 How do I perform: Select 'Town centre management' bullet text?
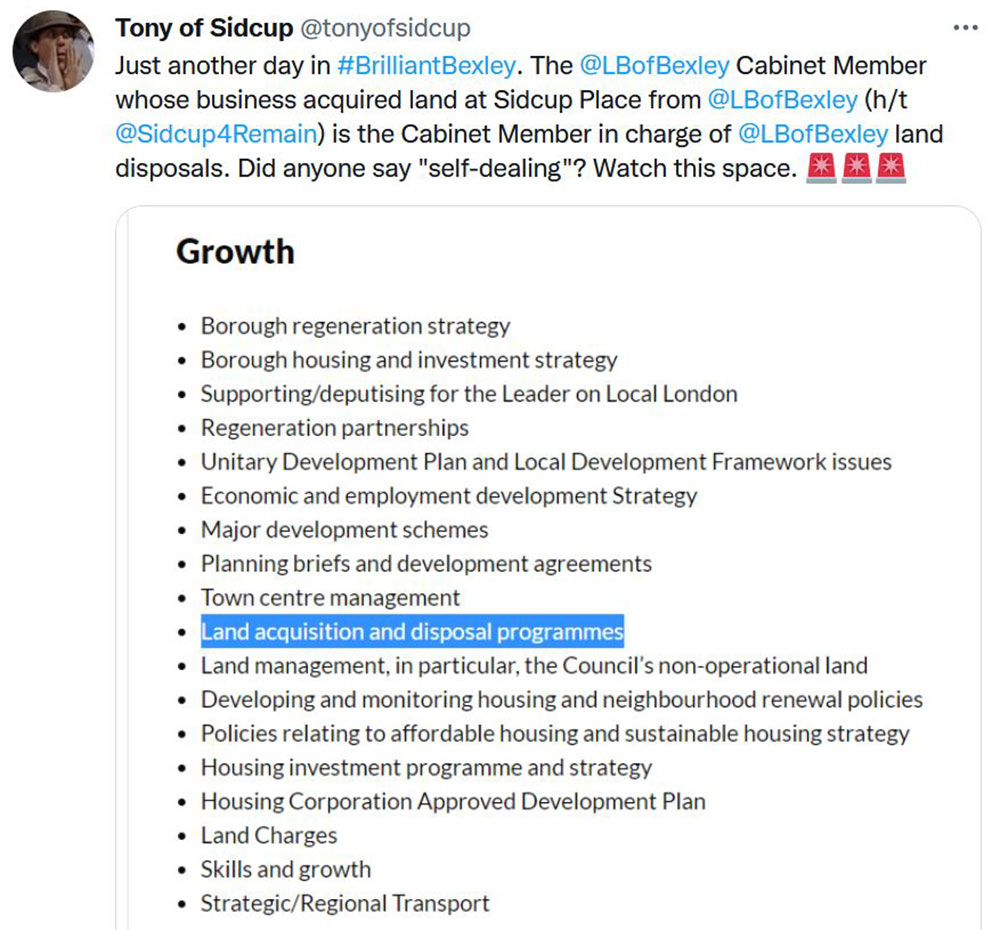(330, 598)
